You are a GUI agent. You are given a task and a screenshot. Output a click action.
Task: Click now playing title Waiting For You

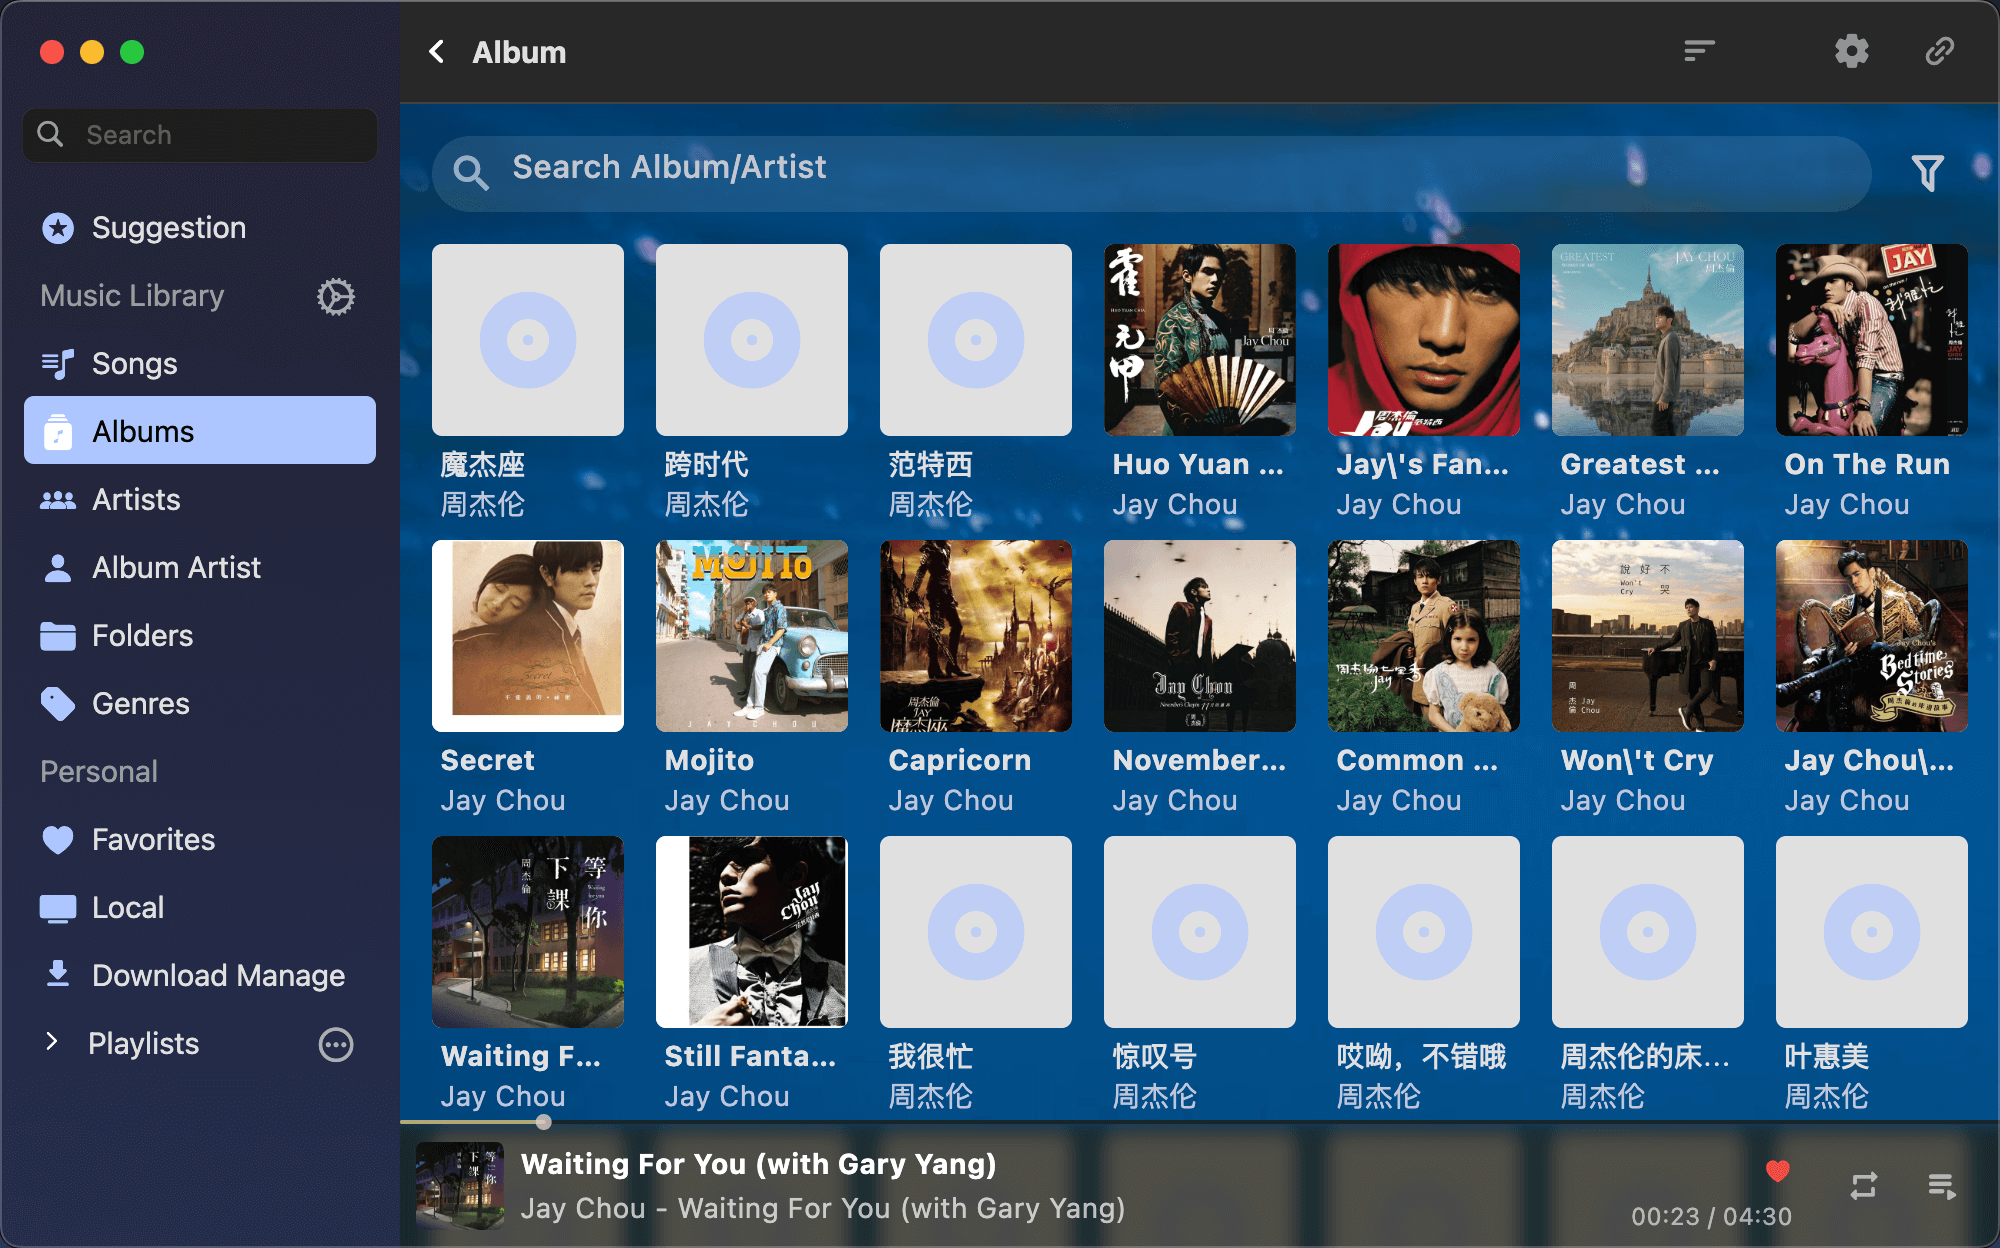pyautogui.click(x=759, y=1164)
